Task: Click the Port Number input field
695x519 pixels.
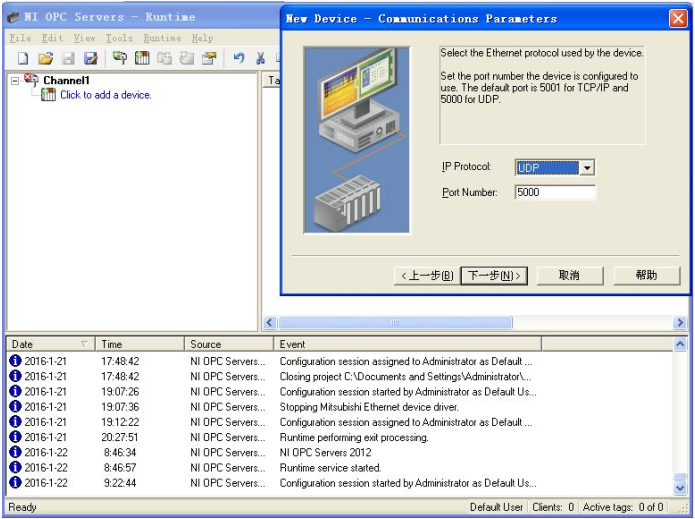Action: pyautogui.click(x=555, y=192)
